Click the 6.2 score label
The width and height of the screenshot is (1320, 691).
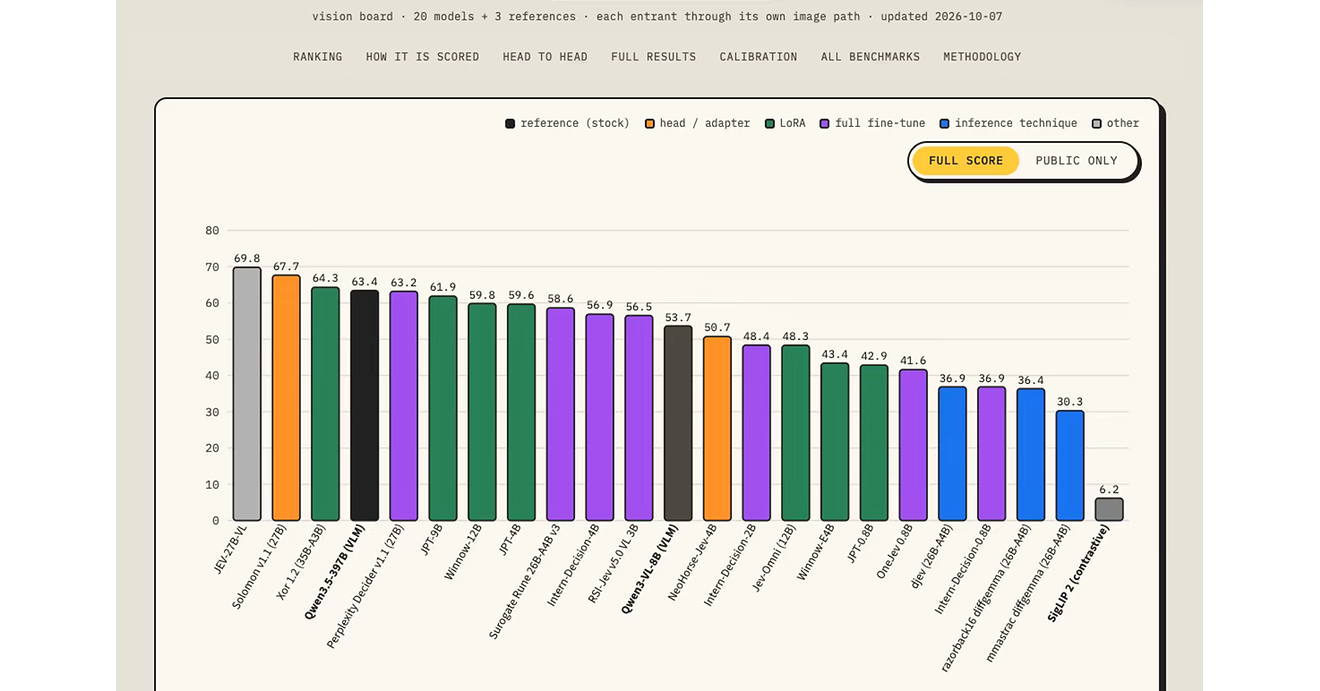(x=1109, y=489)
